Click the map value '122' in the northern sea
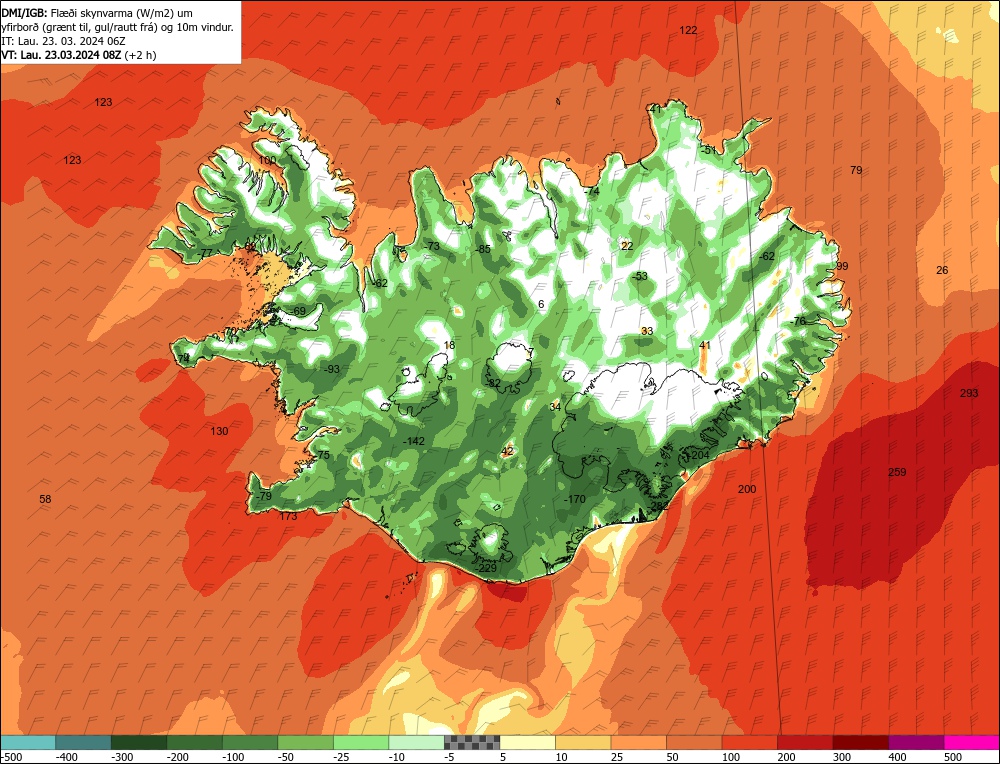Viewport: 1000px width, 764px height. (688, 30)
